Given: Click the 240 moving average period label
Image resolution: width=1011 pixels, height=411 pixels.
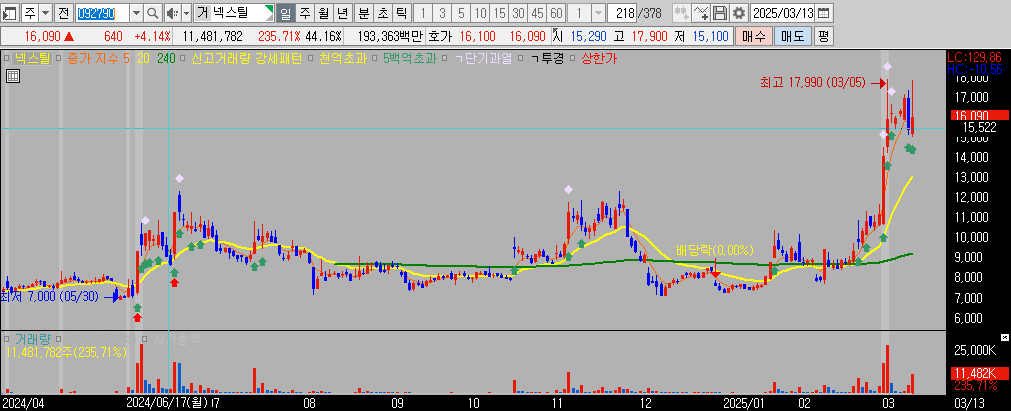Looking at the screenshot, I should [166, 59].
